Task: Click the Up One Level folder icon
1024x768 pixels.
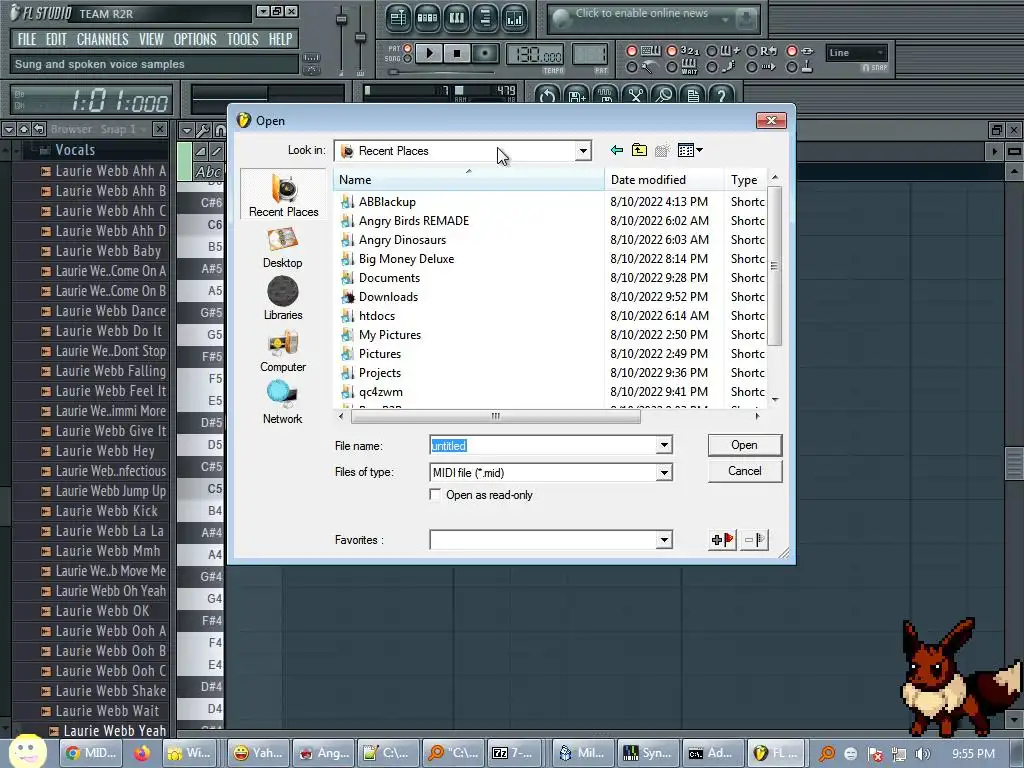Action: [639, 150]
